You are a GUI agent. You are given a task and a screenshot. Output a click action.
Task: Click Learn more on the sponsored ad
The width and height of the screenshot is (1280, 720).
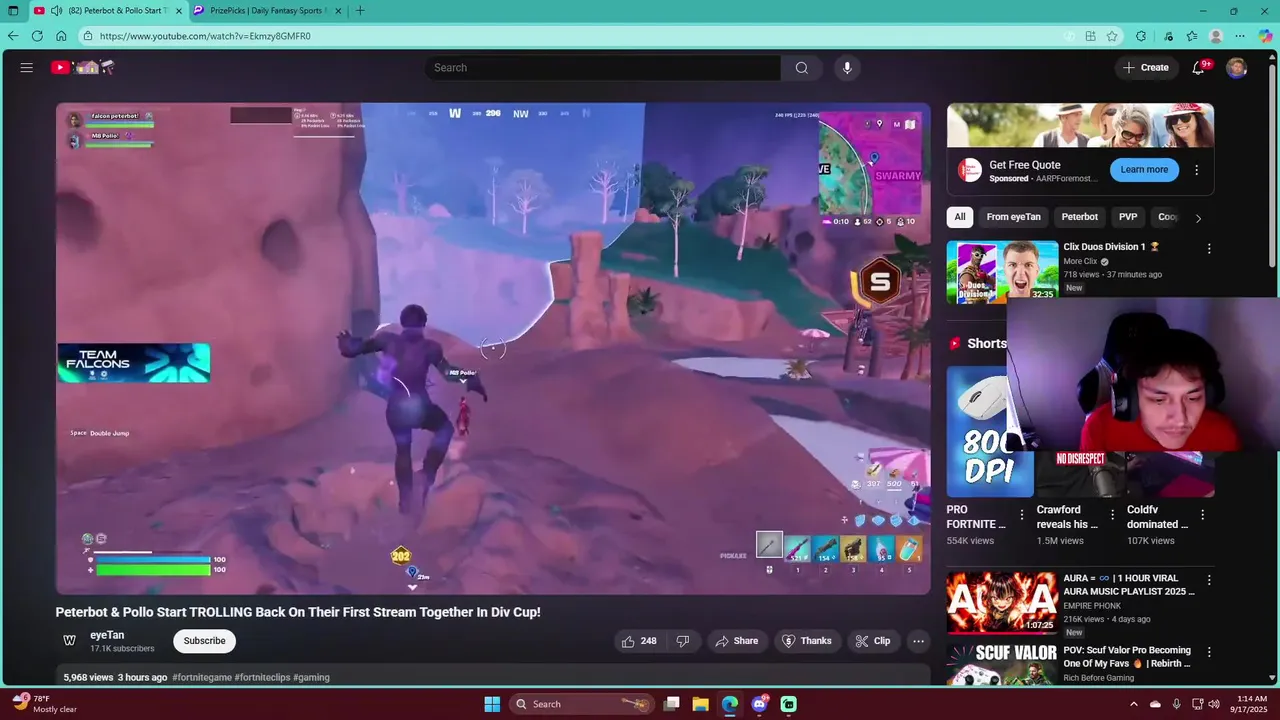tap(1144, 170)
